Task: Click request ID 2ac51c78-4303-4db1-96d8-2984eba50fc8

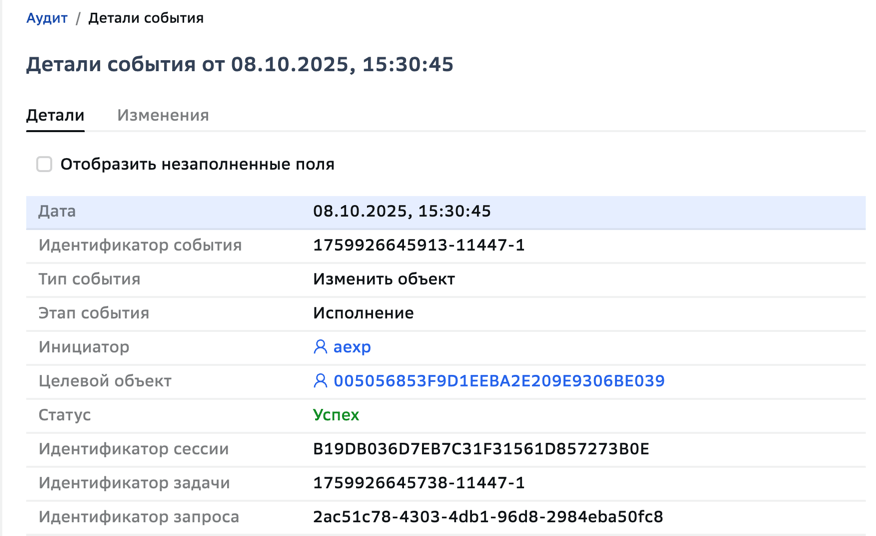Action: point(488,517)
